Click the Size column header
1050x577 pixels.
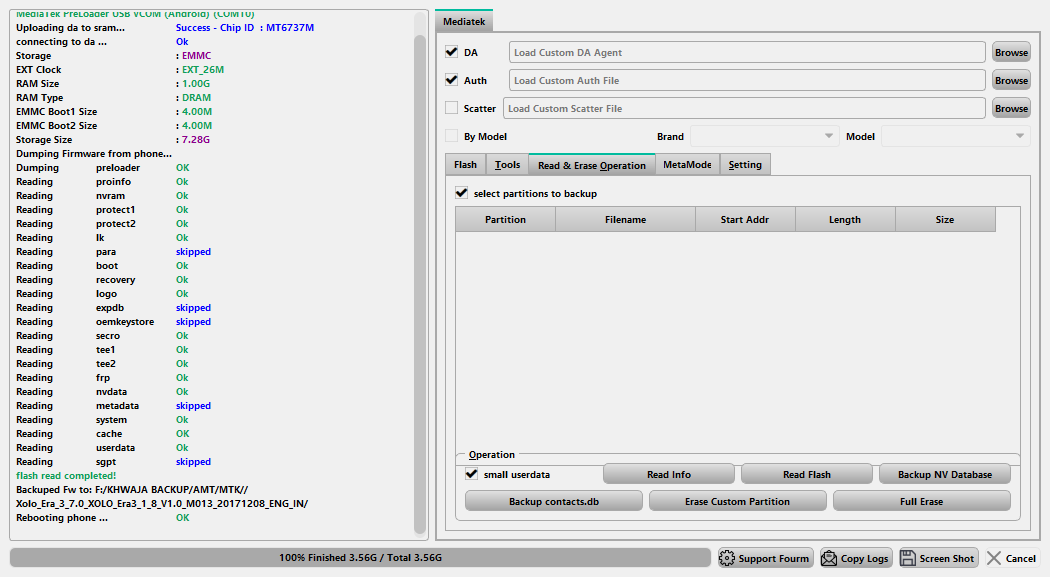coord(945,220)
